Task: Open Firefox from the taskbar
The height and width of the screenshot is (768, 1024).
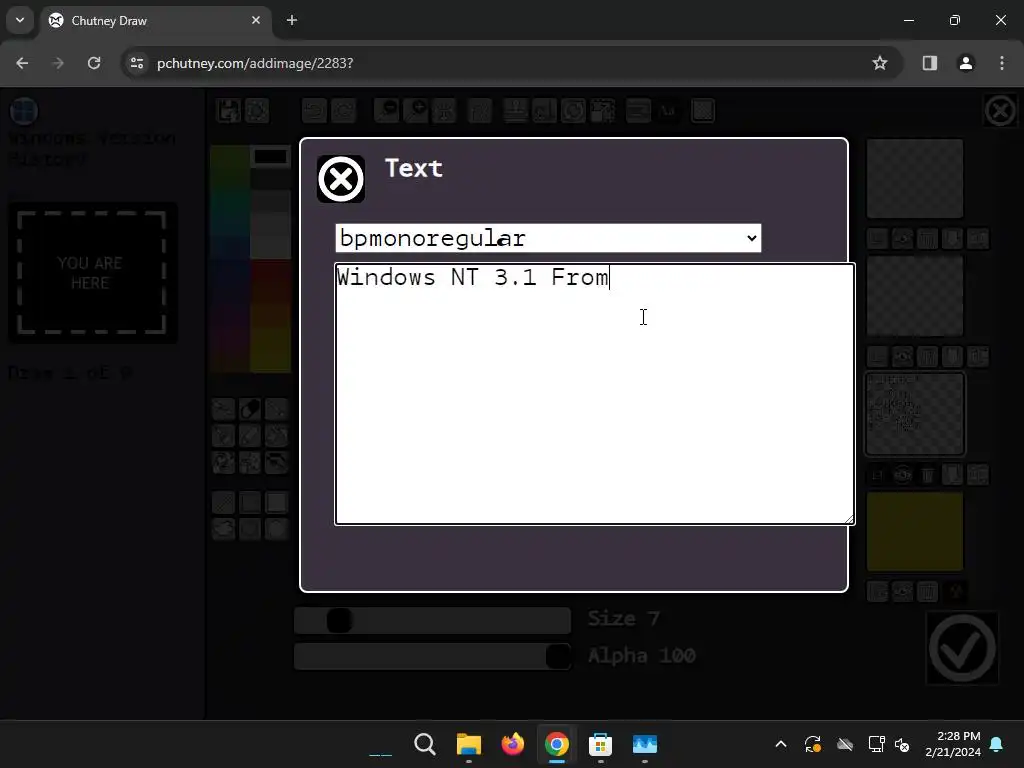Action: (x=513, y=744)
